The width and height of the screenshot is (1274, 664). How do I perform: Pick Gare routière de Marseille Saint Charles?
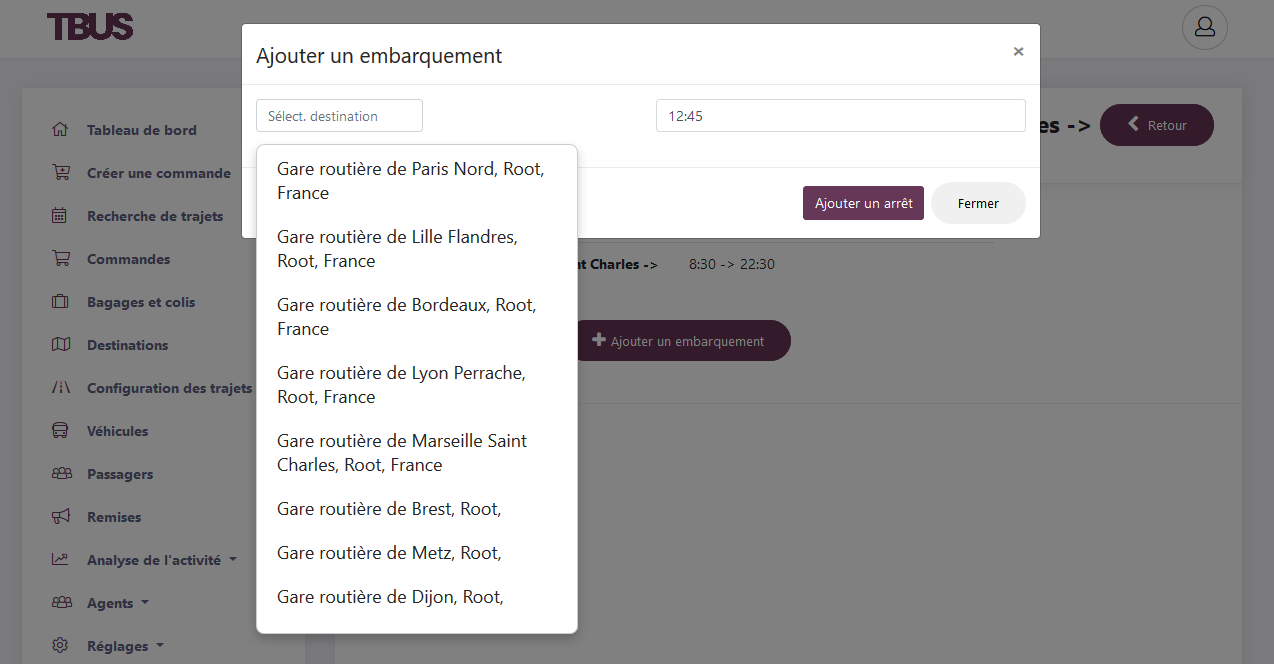(x=402, y=453)
